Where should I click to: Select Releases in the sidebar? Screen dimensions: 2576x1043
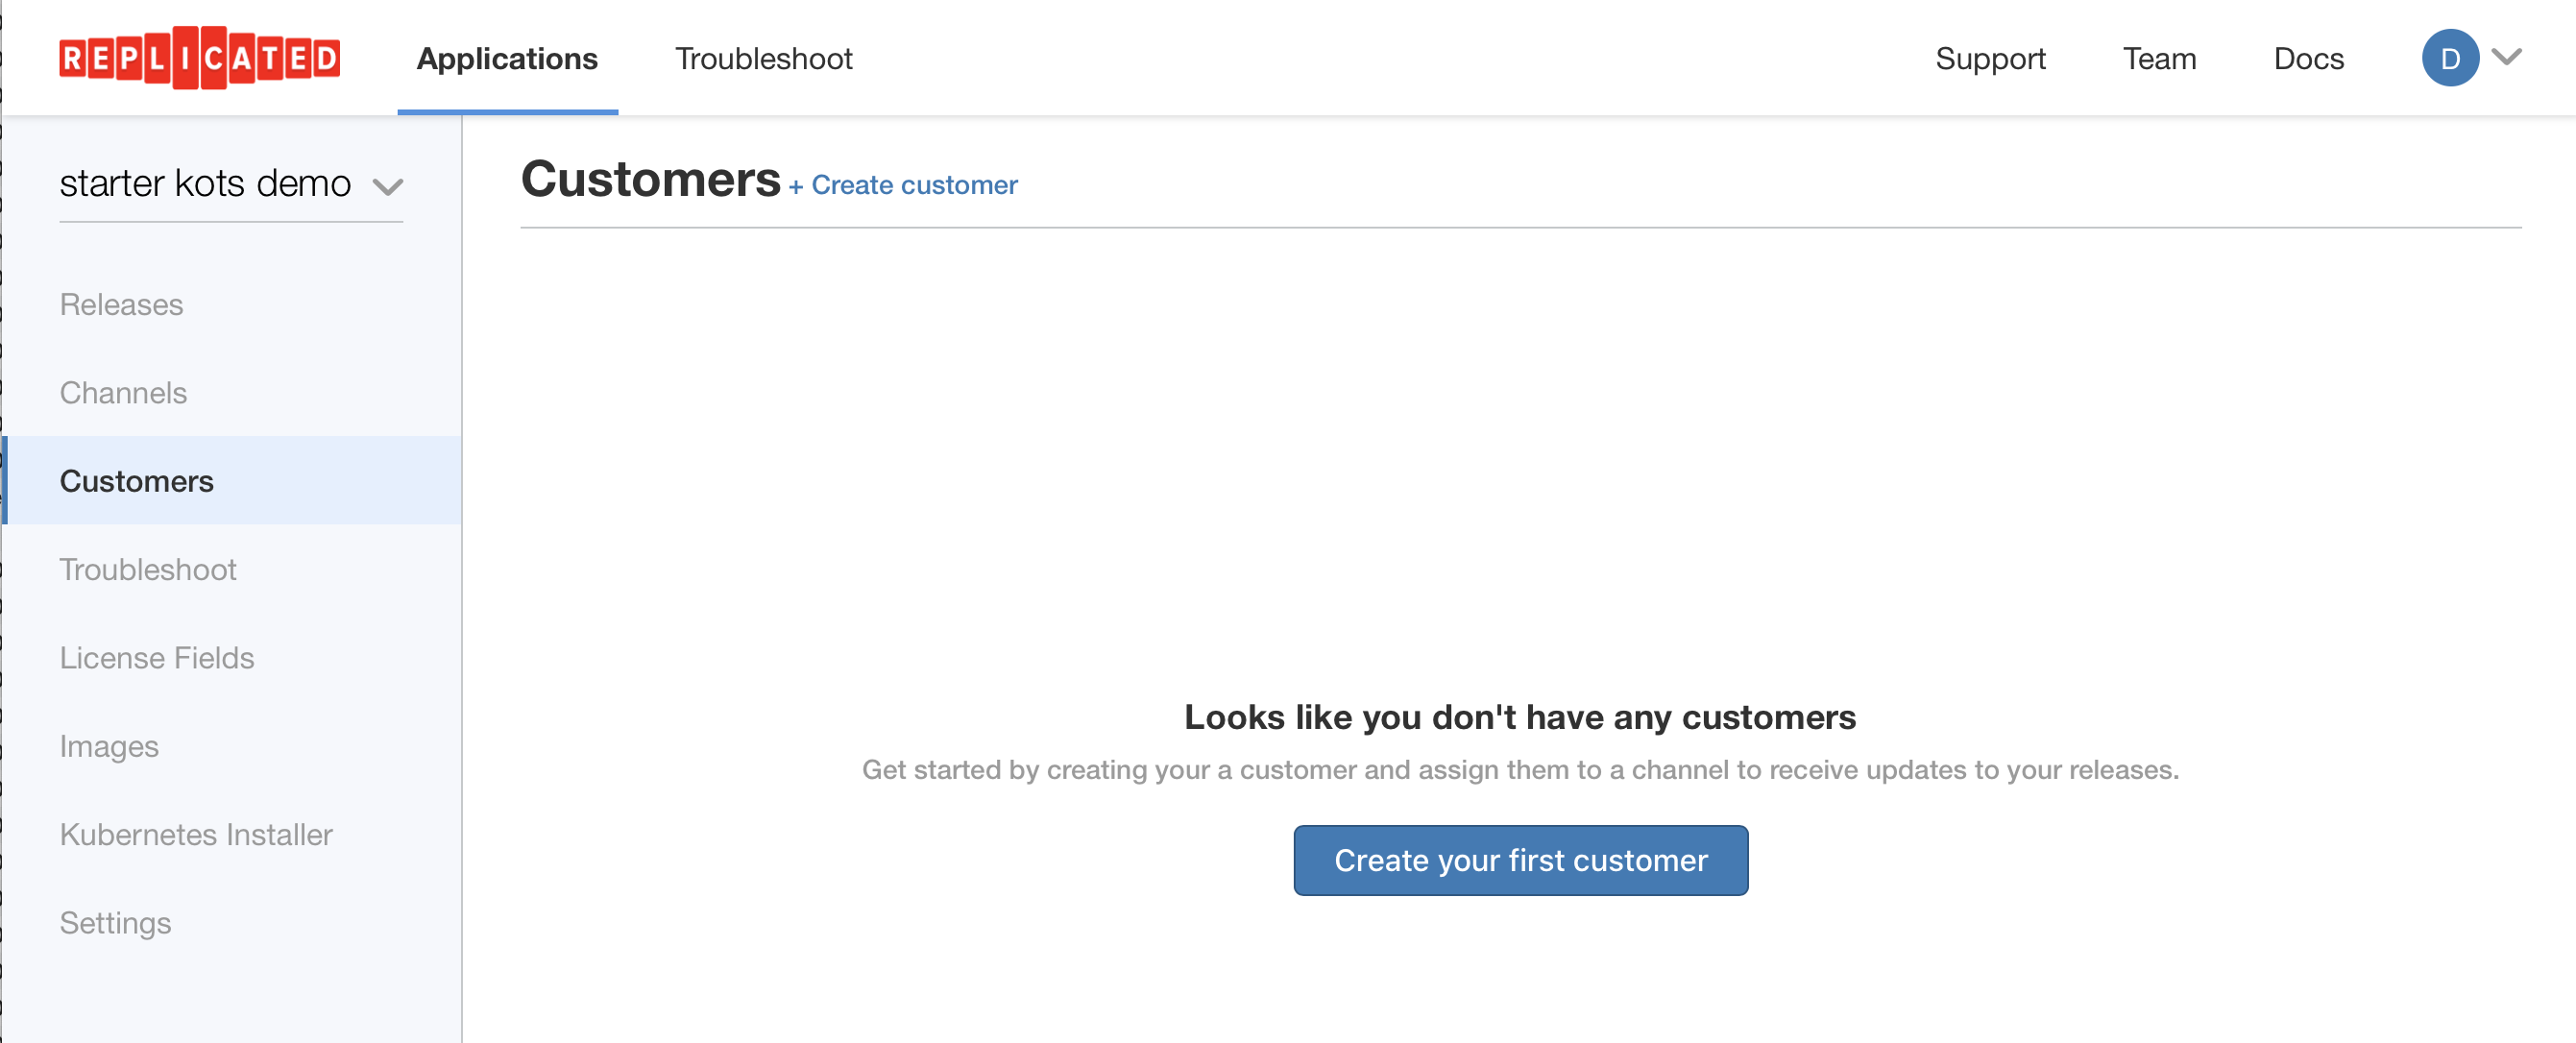click(121, 304)
